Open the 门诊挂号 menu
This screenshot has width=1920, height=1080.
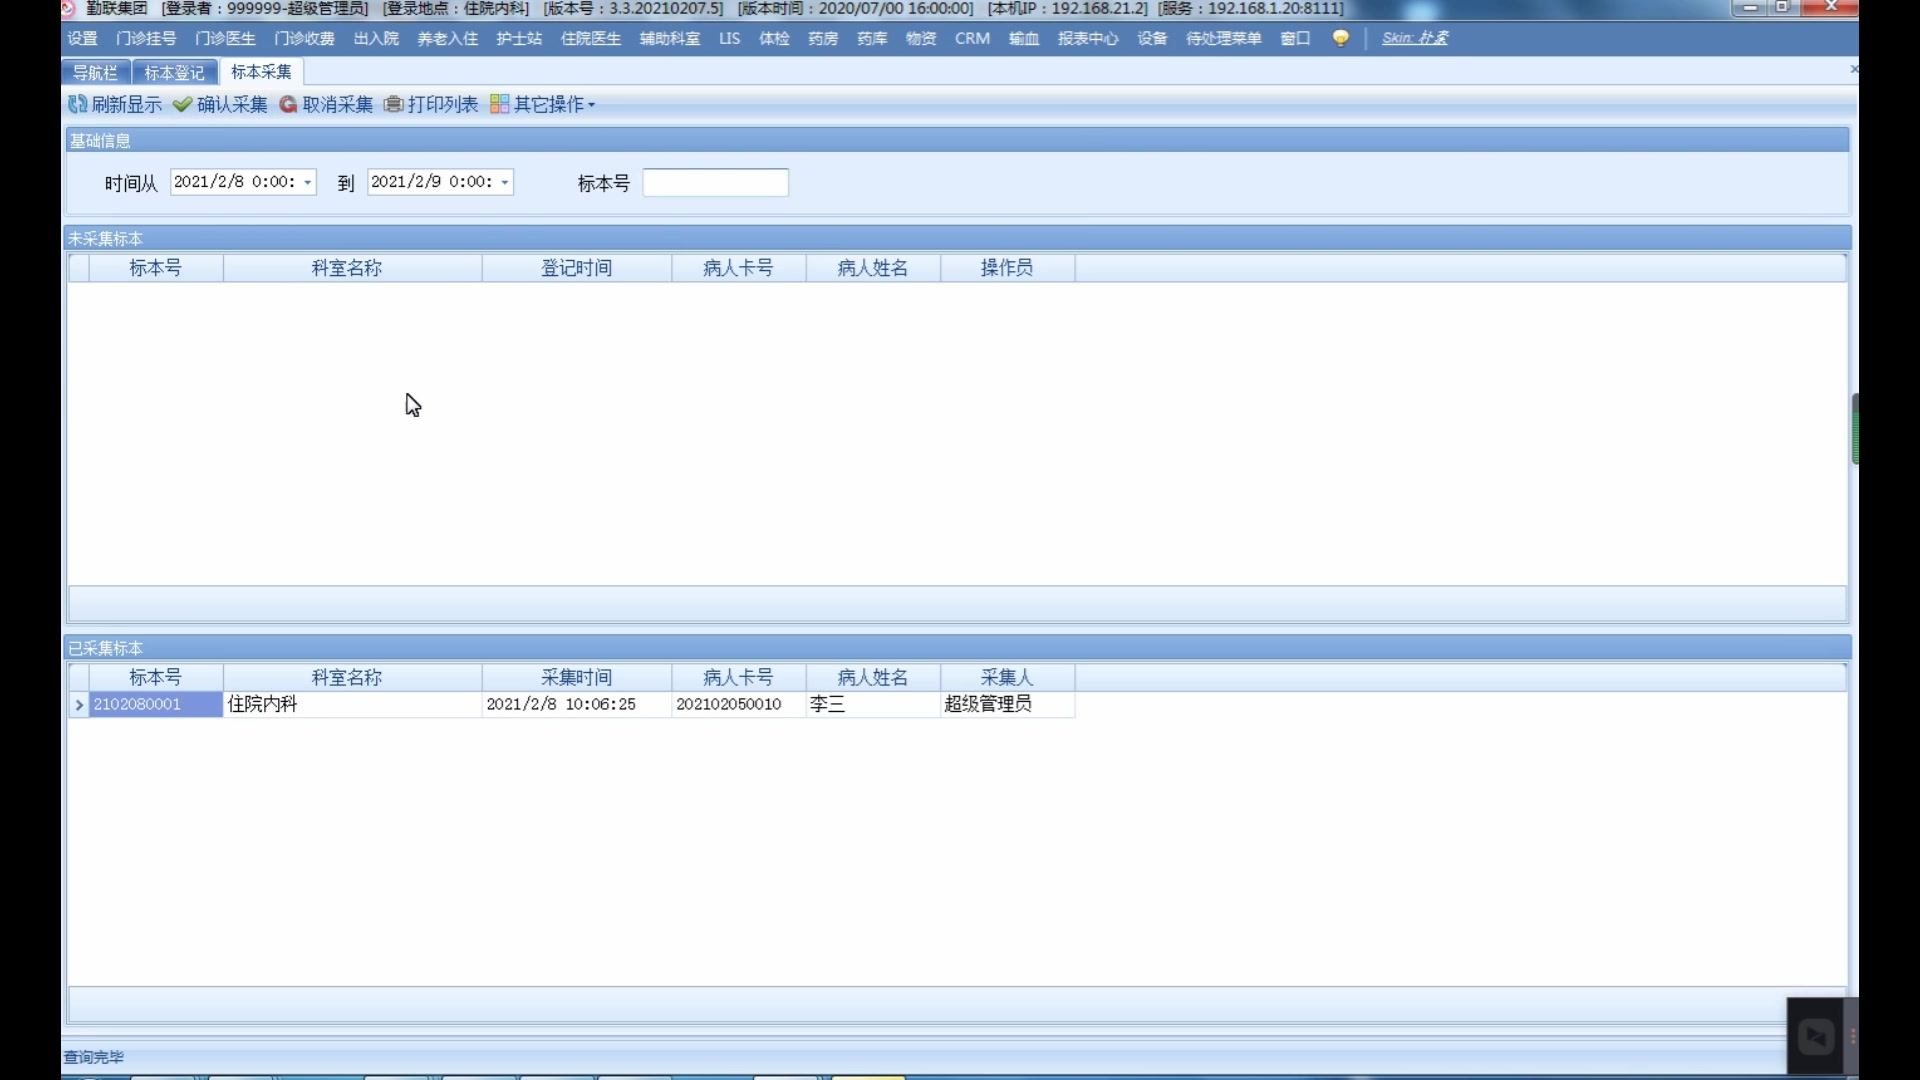pos(146,38)
